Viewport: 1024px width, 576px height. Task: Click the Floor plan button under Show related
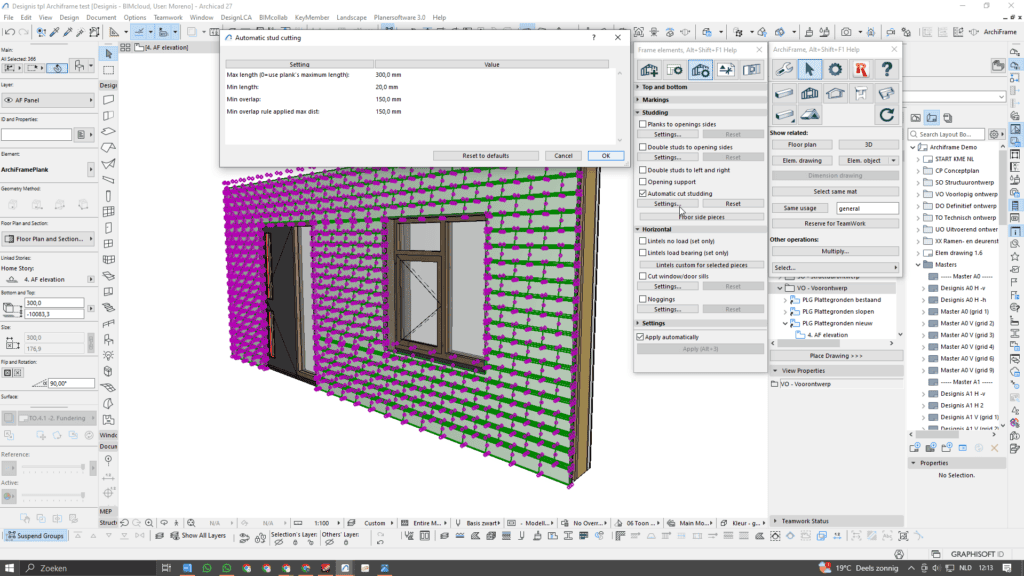tap(802, 145)
